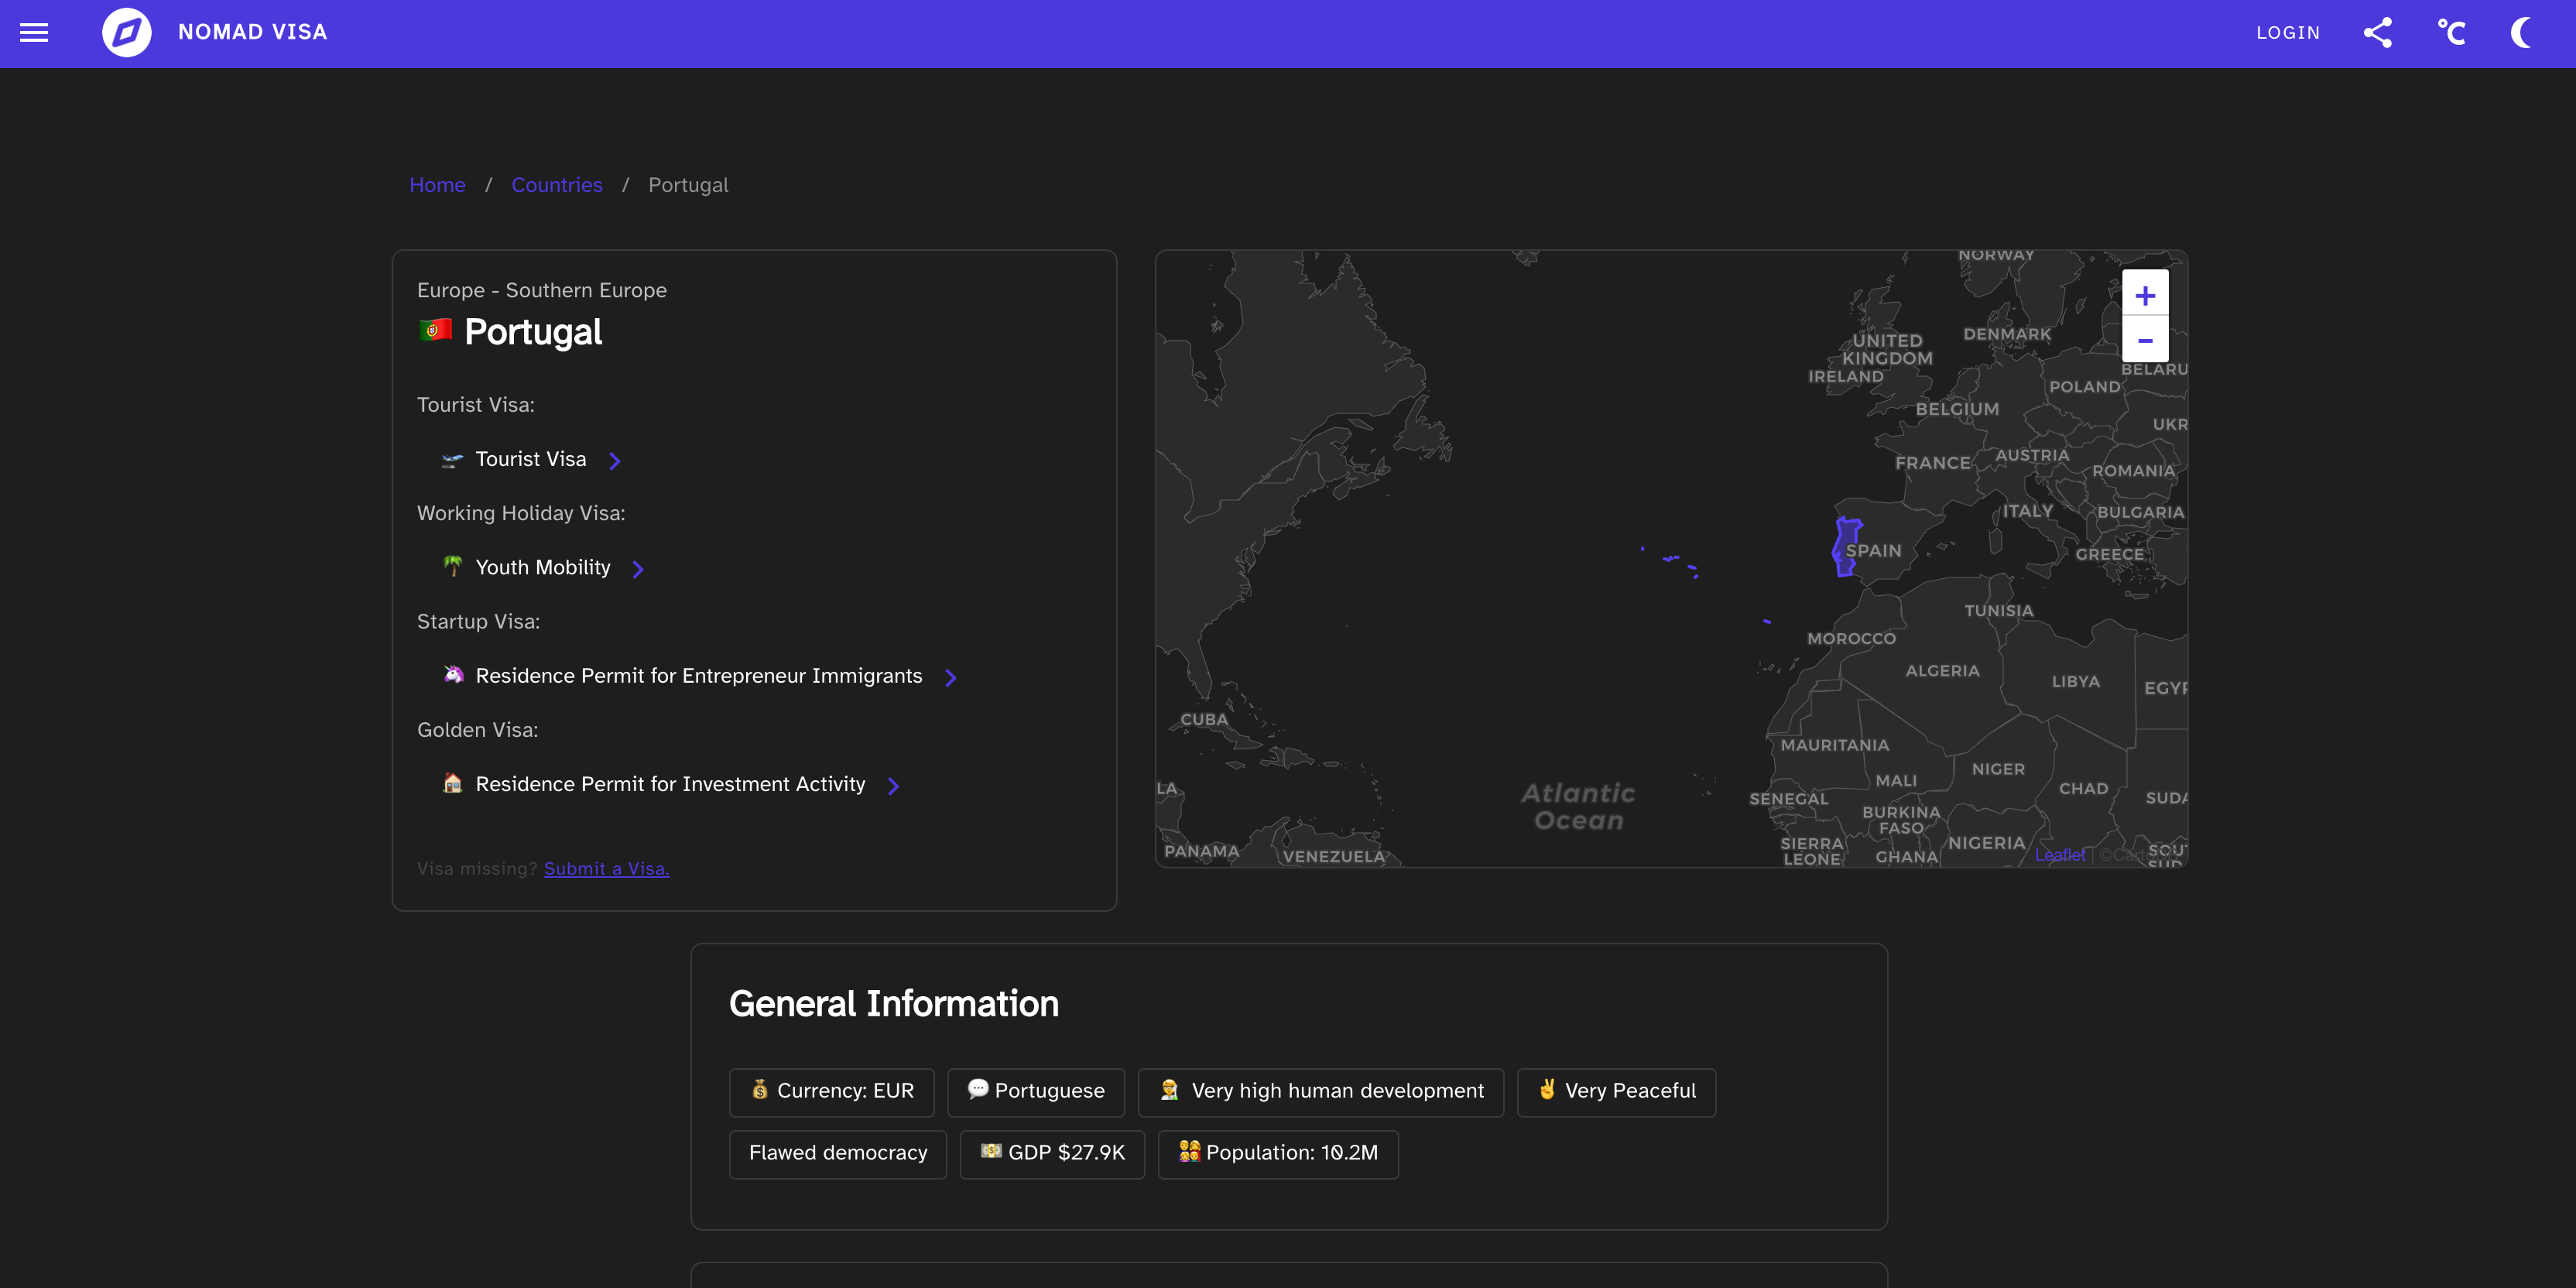Viewport: 2576px width, 1288px height.
Task: Click the Portugal flag icon
Action: (435, 330)
